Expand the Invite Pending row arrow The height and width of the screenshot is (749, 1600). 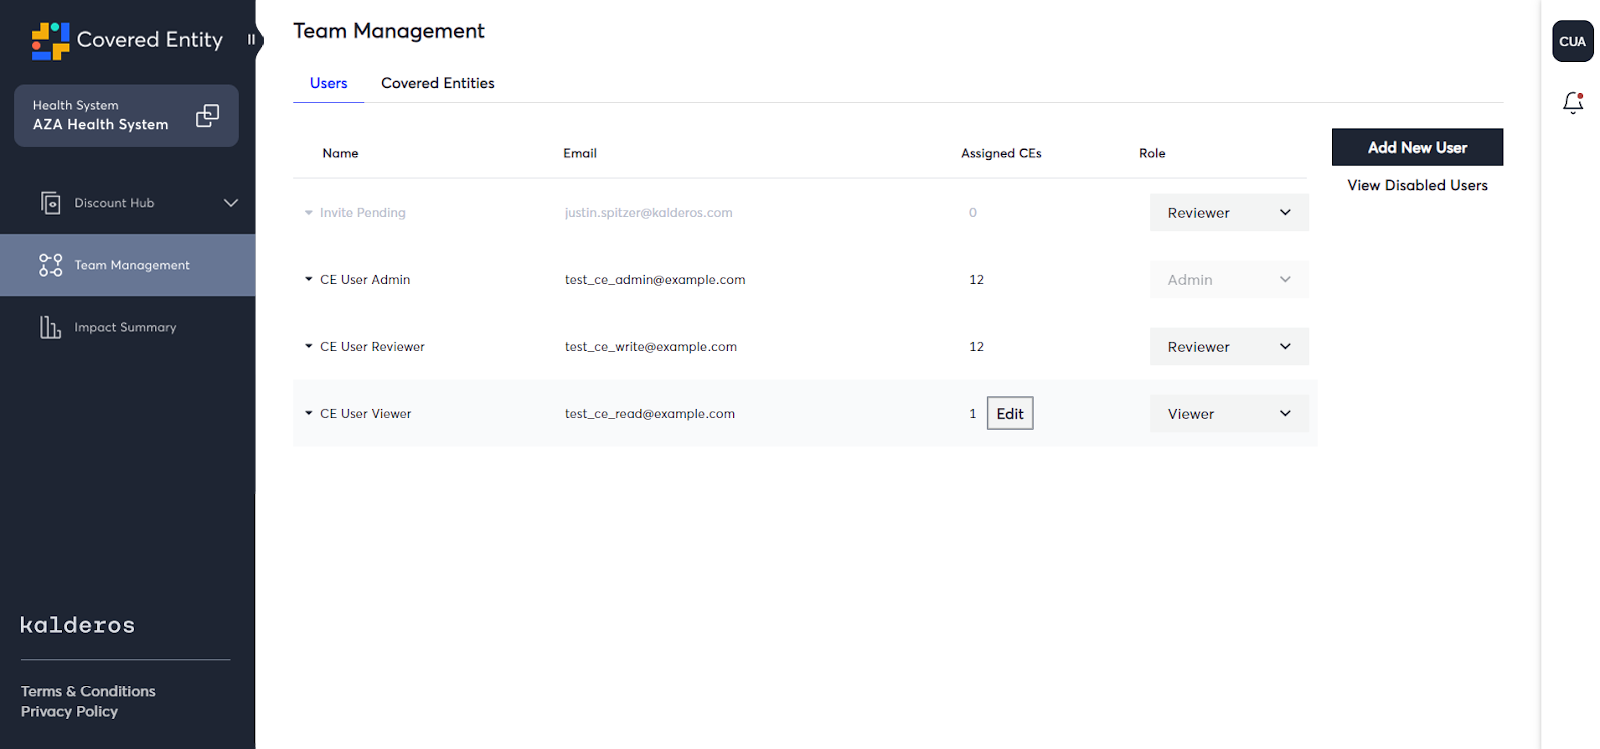tap(309, 213)
